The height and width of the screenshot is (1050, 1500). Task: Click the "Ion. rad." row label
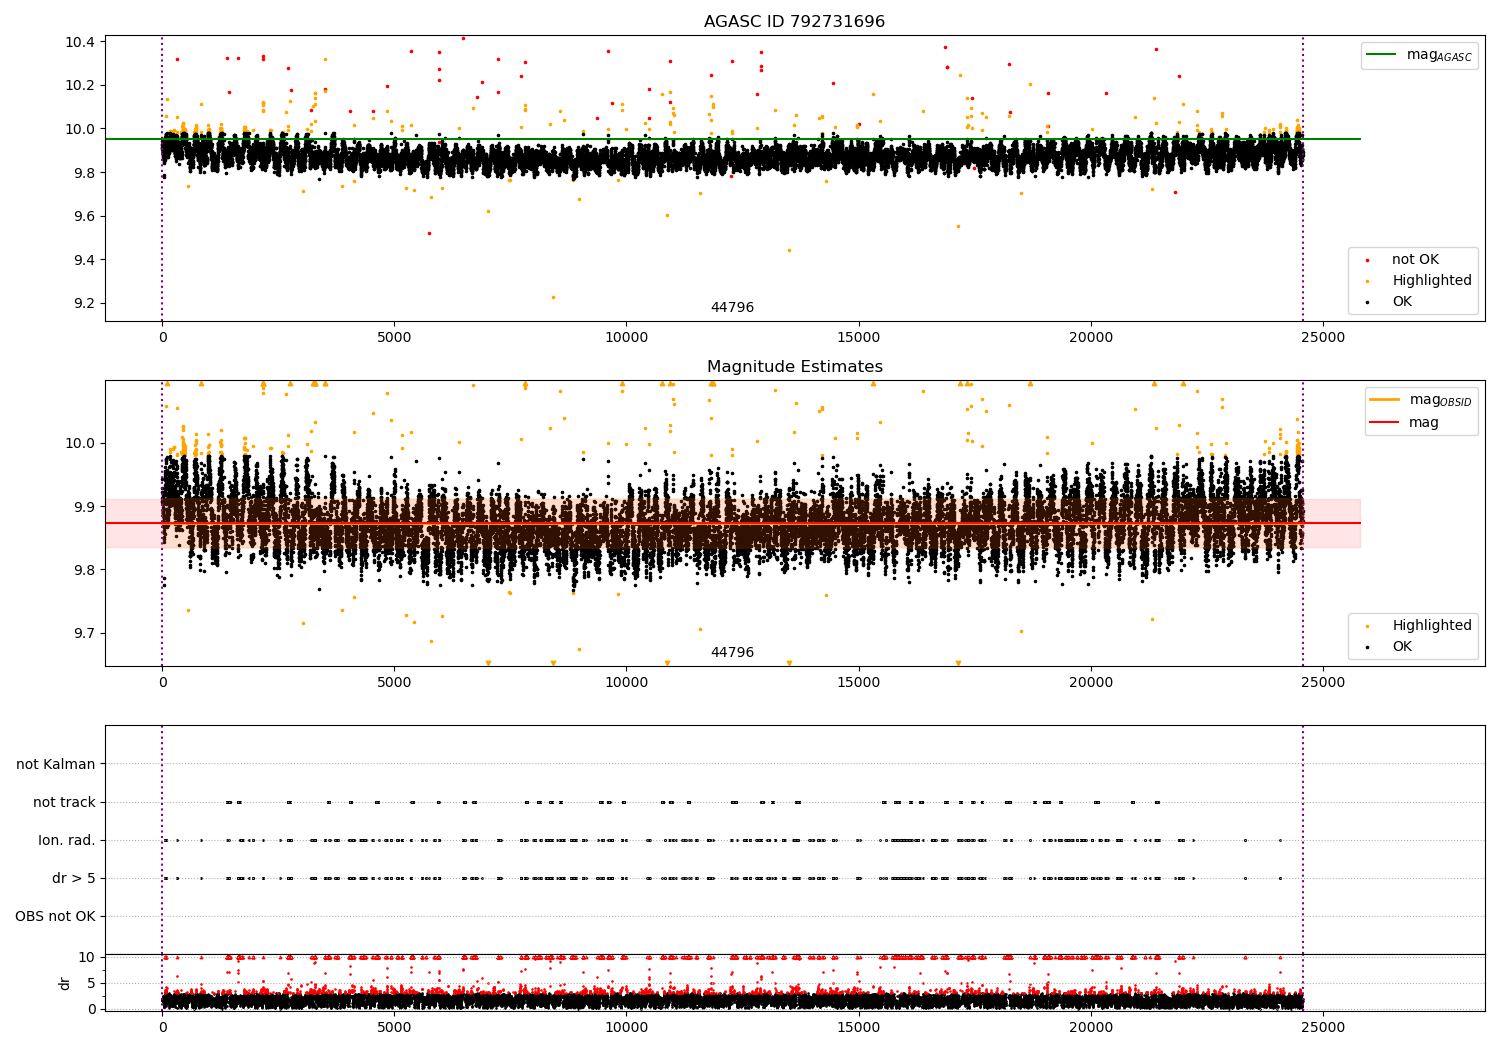[67, 840]
